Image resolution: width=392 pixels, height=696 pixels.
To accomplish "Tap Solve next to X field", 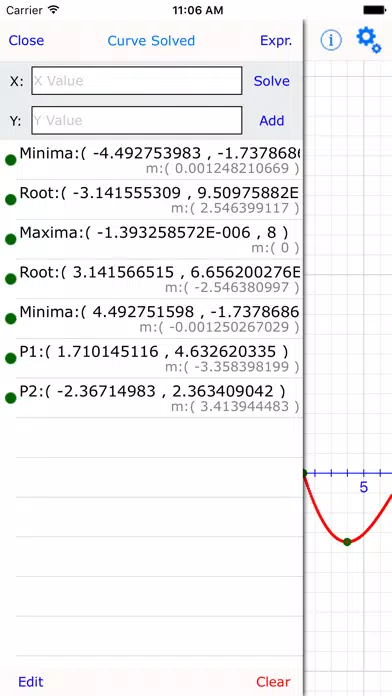I will [x=272, y=81].
